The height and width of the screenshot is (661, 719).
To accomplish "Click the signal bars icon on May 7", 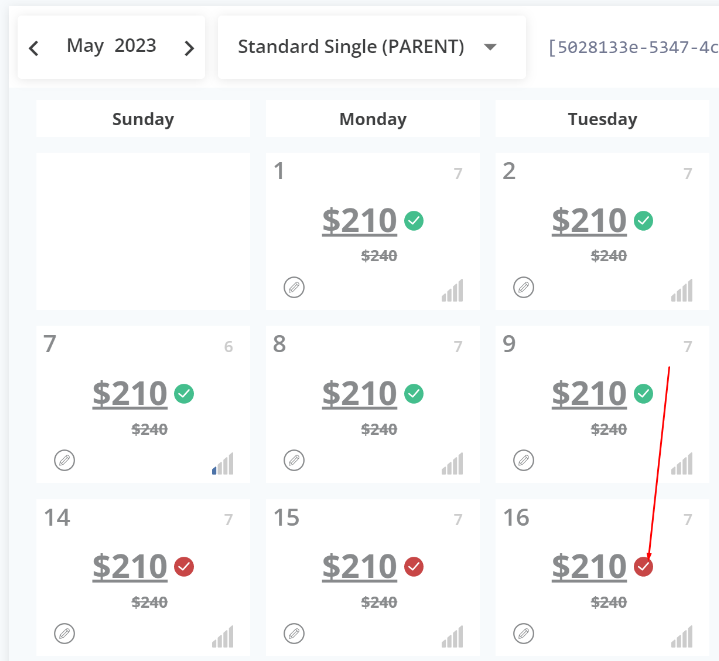I will pyautogui.click(x=222, y=464).
